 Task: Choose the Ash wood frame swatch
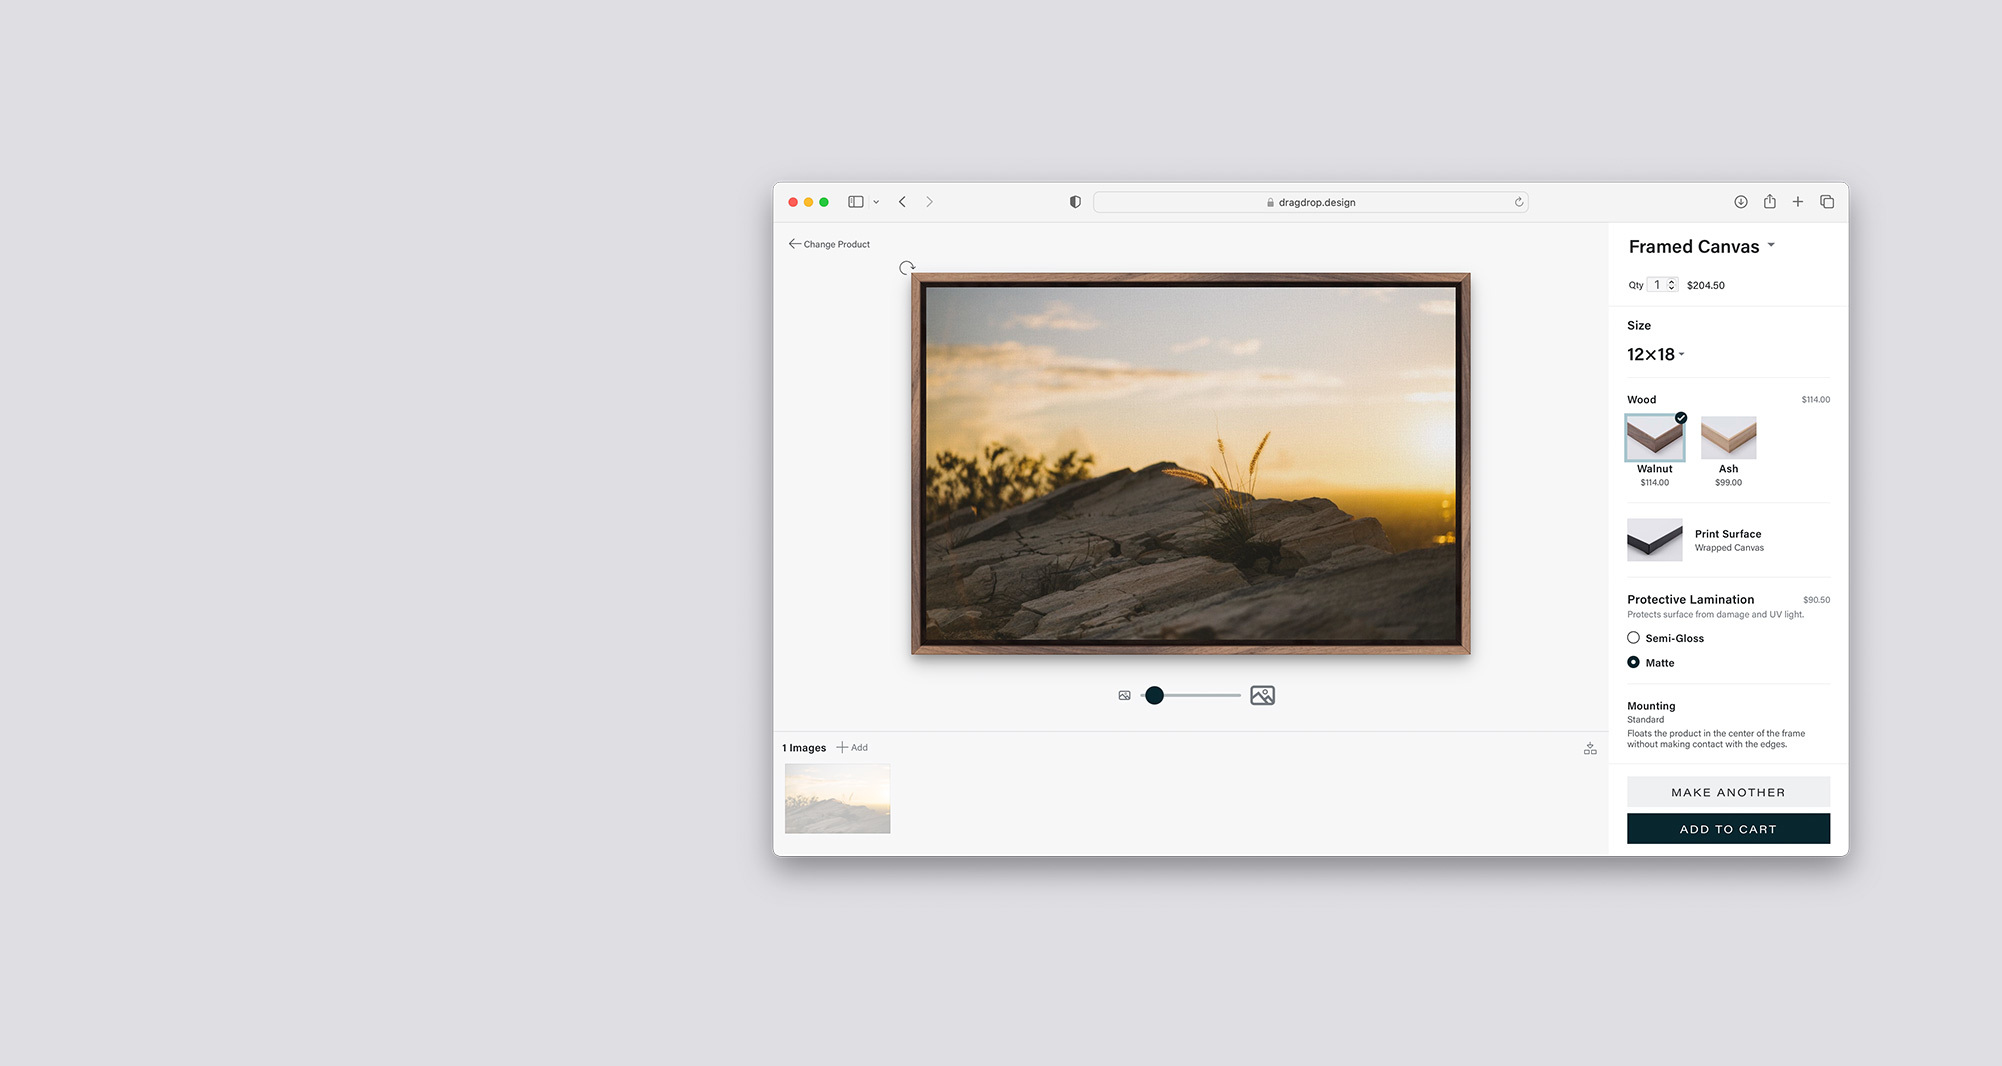click(x=1728, y=438)
